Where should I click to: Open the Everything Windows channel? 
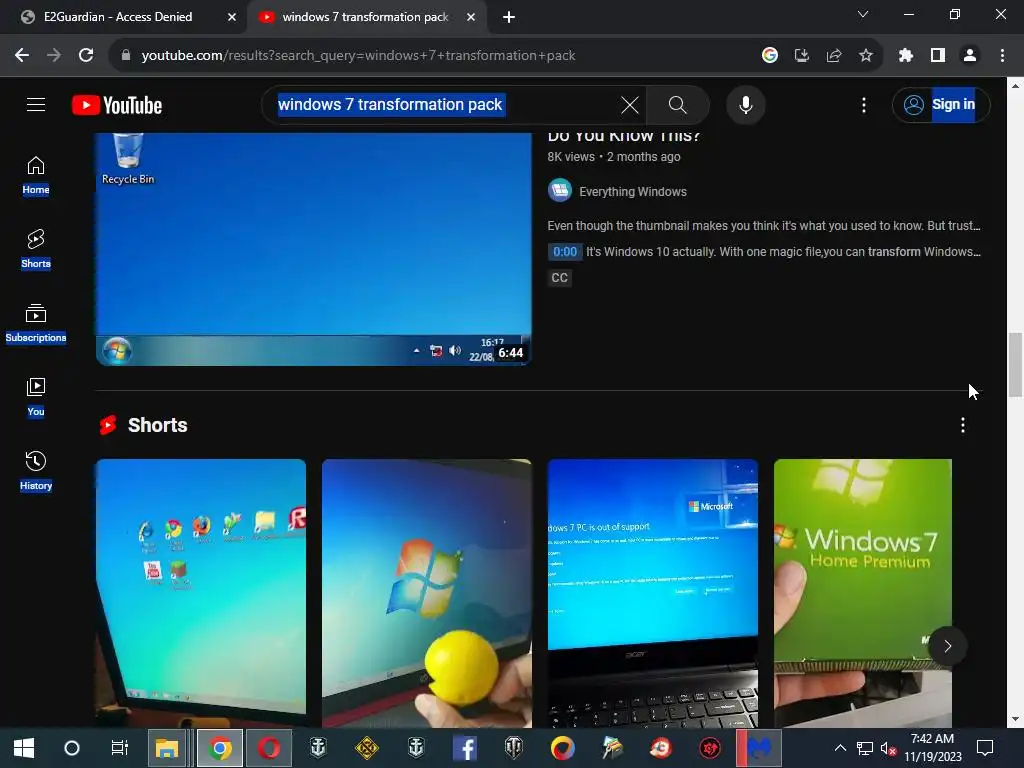[632, 191]
